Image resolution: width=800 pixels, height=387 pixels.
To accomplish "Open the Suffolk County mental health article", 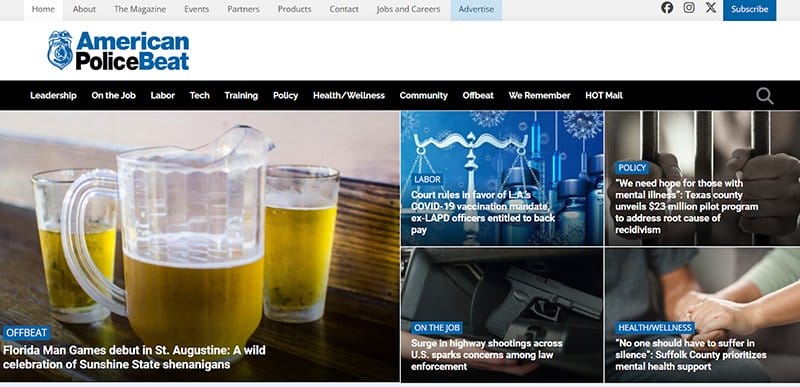I will pos(690,355).
